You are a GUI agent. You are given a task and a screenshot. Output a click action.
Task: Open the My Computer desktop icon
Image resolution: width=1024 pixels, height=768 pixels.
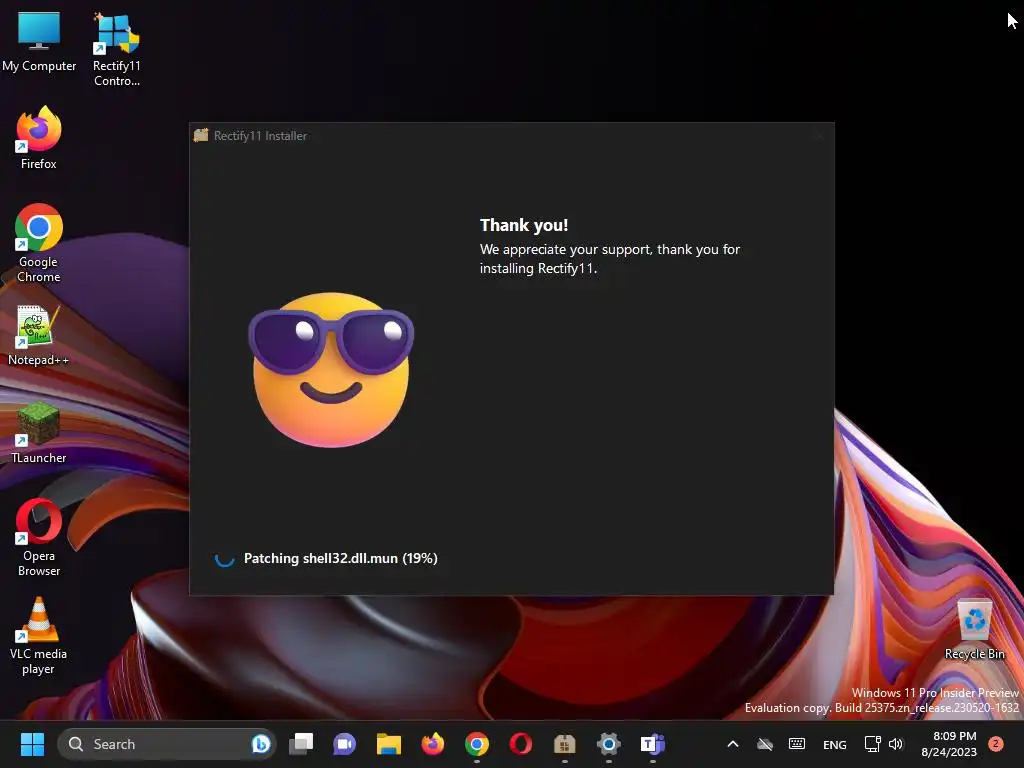[39, 40]
